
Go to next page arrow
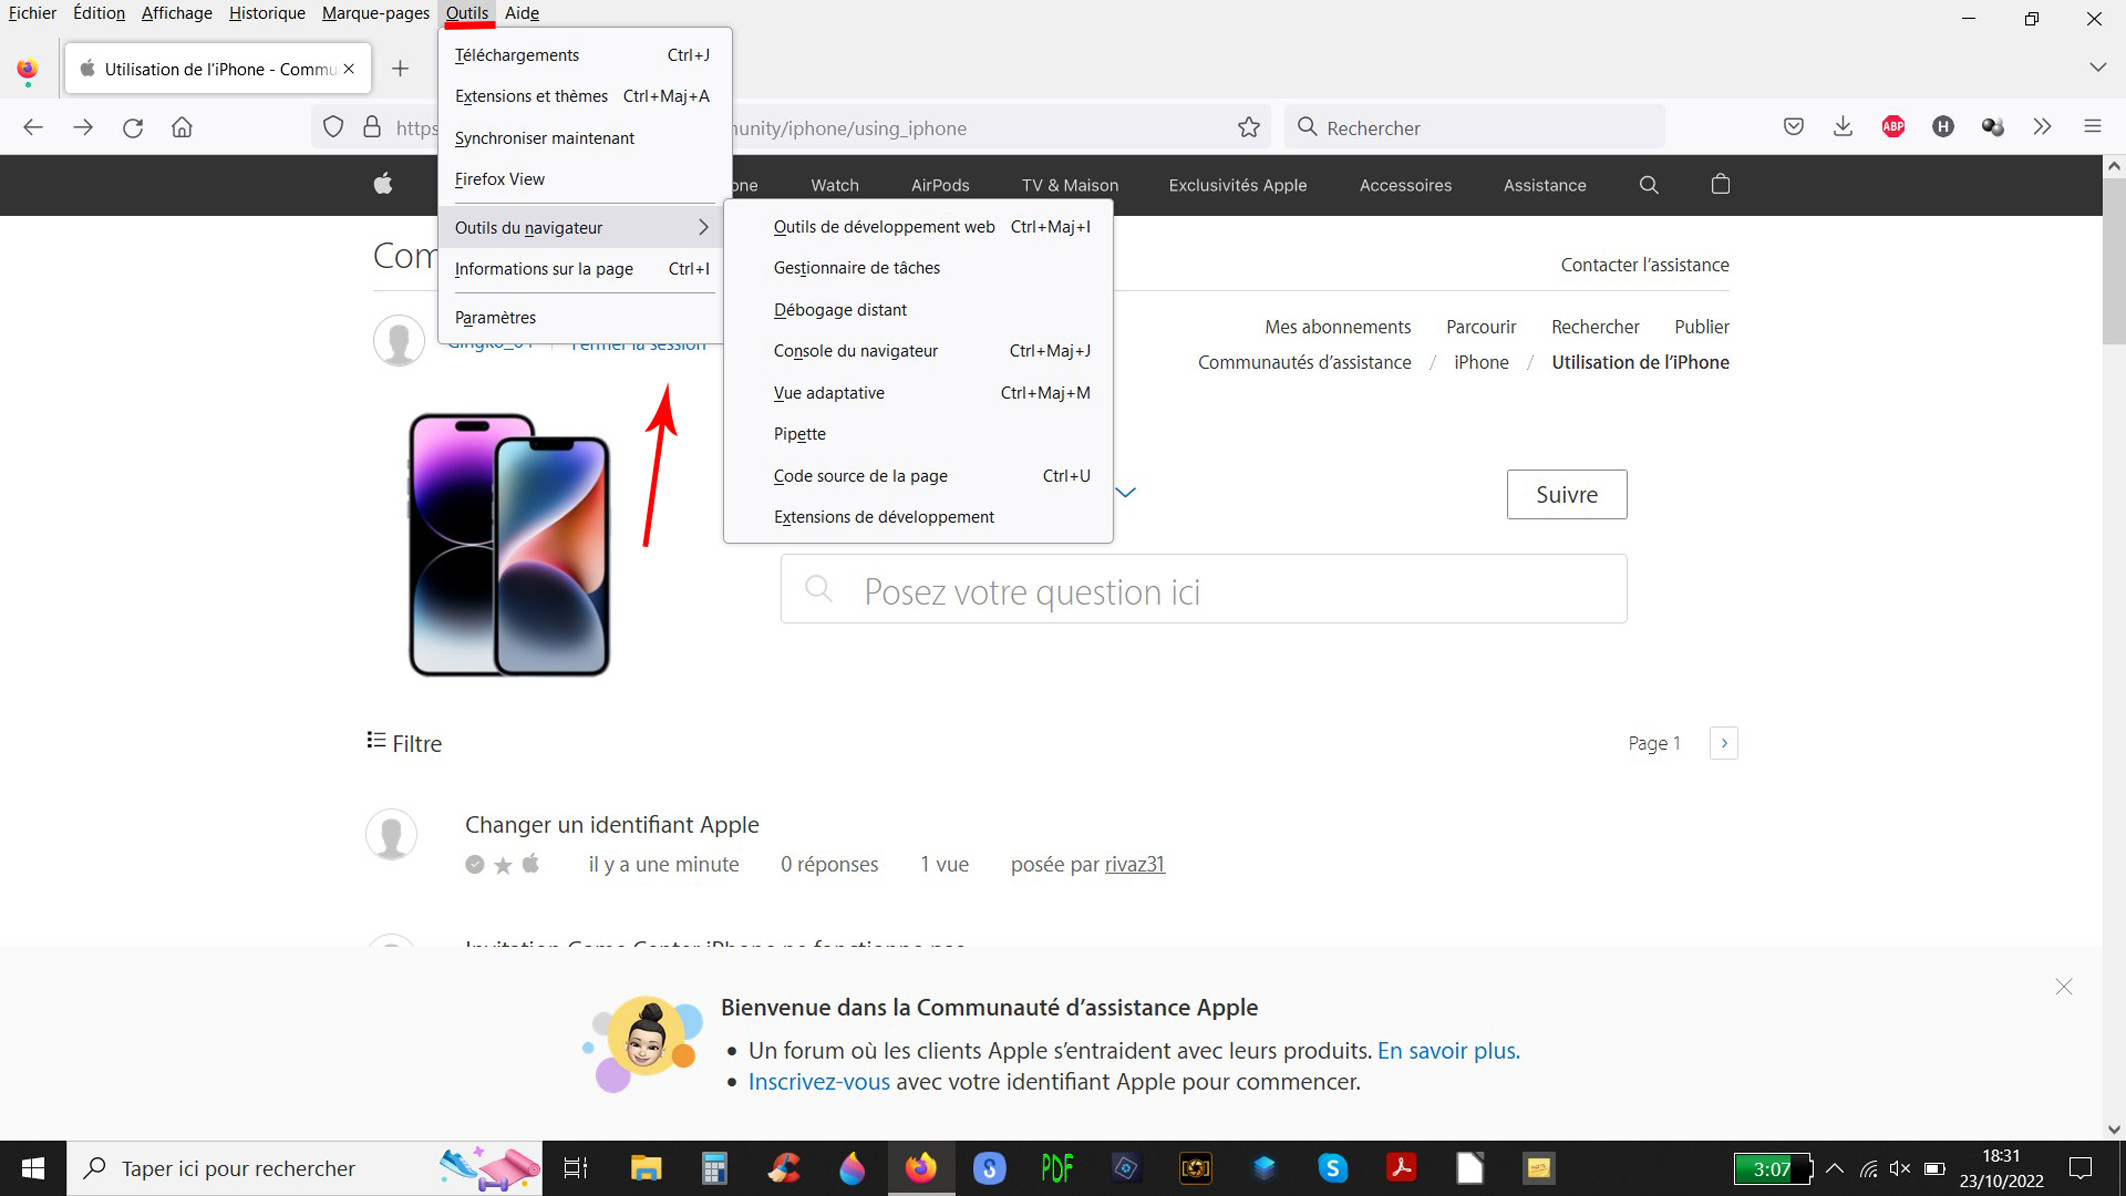pyautogui.click(x=1724, y=743)
